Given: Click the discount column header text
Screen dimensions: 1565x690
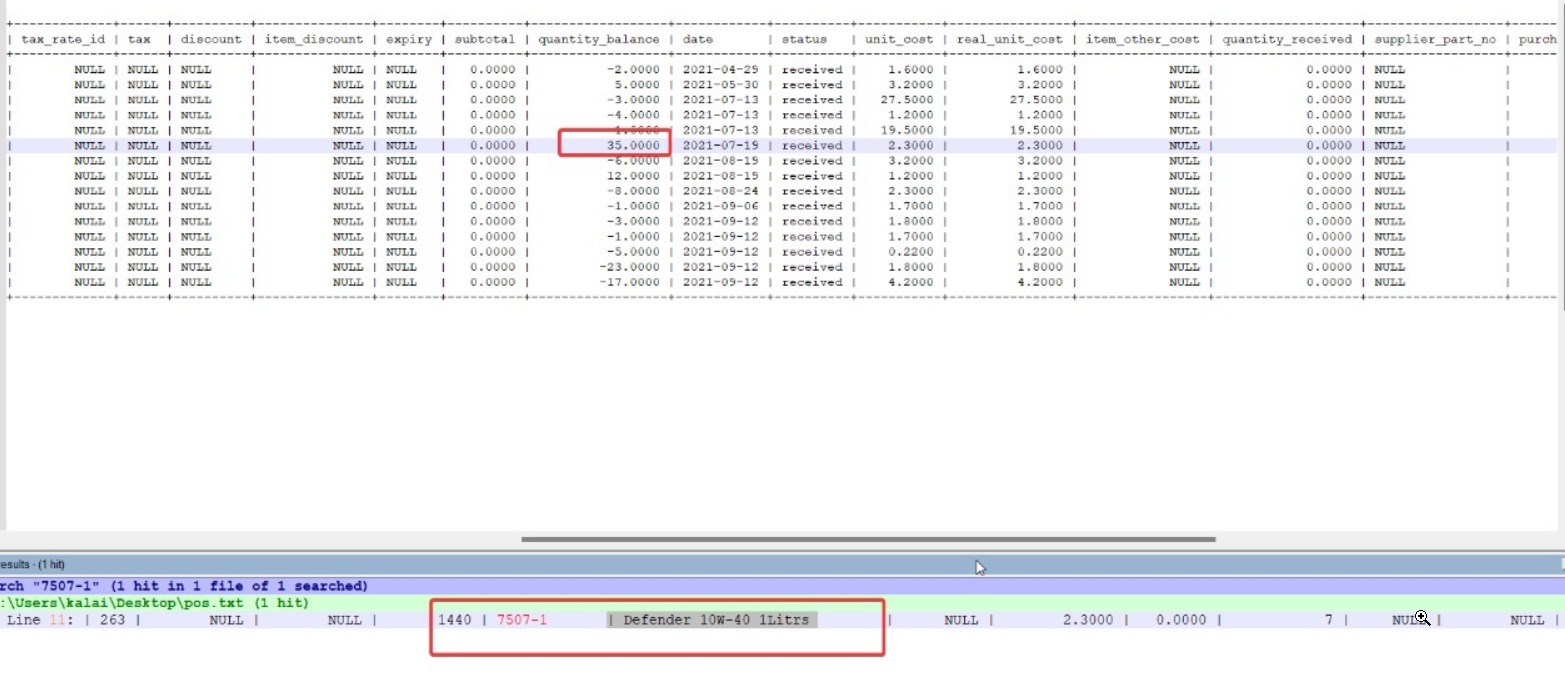Looking at the screenshot, I should 211,40.
